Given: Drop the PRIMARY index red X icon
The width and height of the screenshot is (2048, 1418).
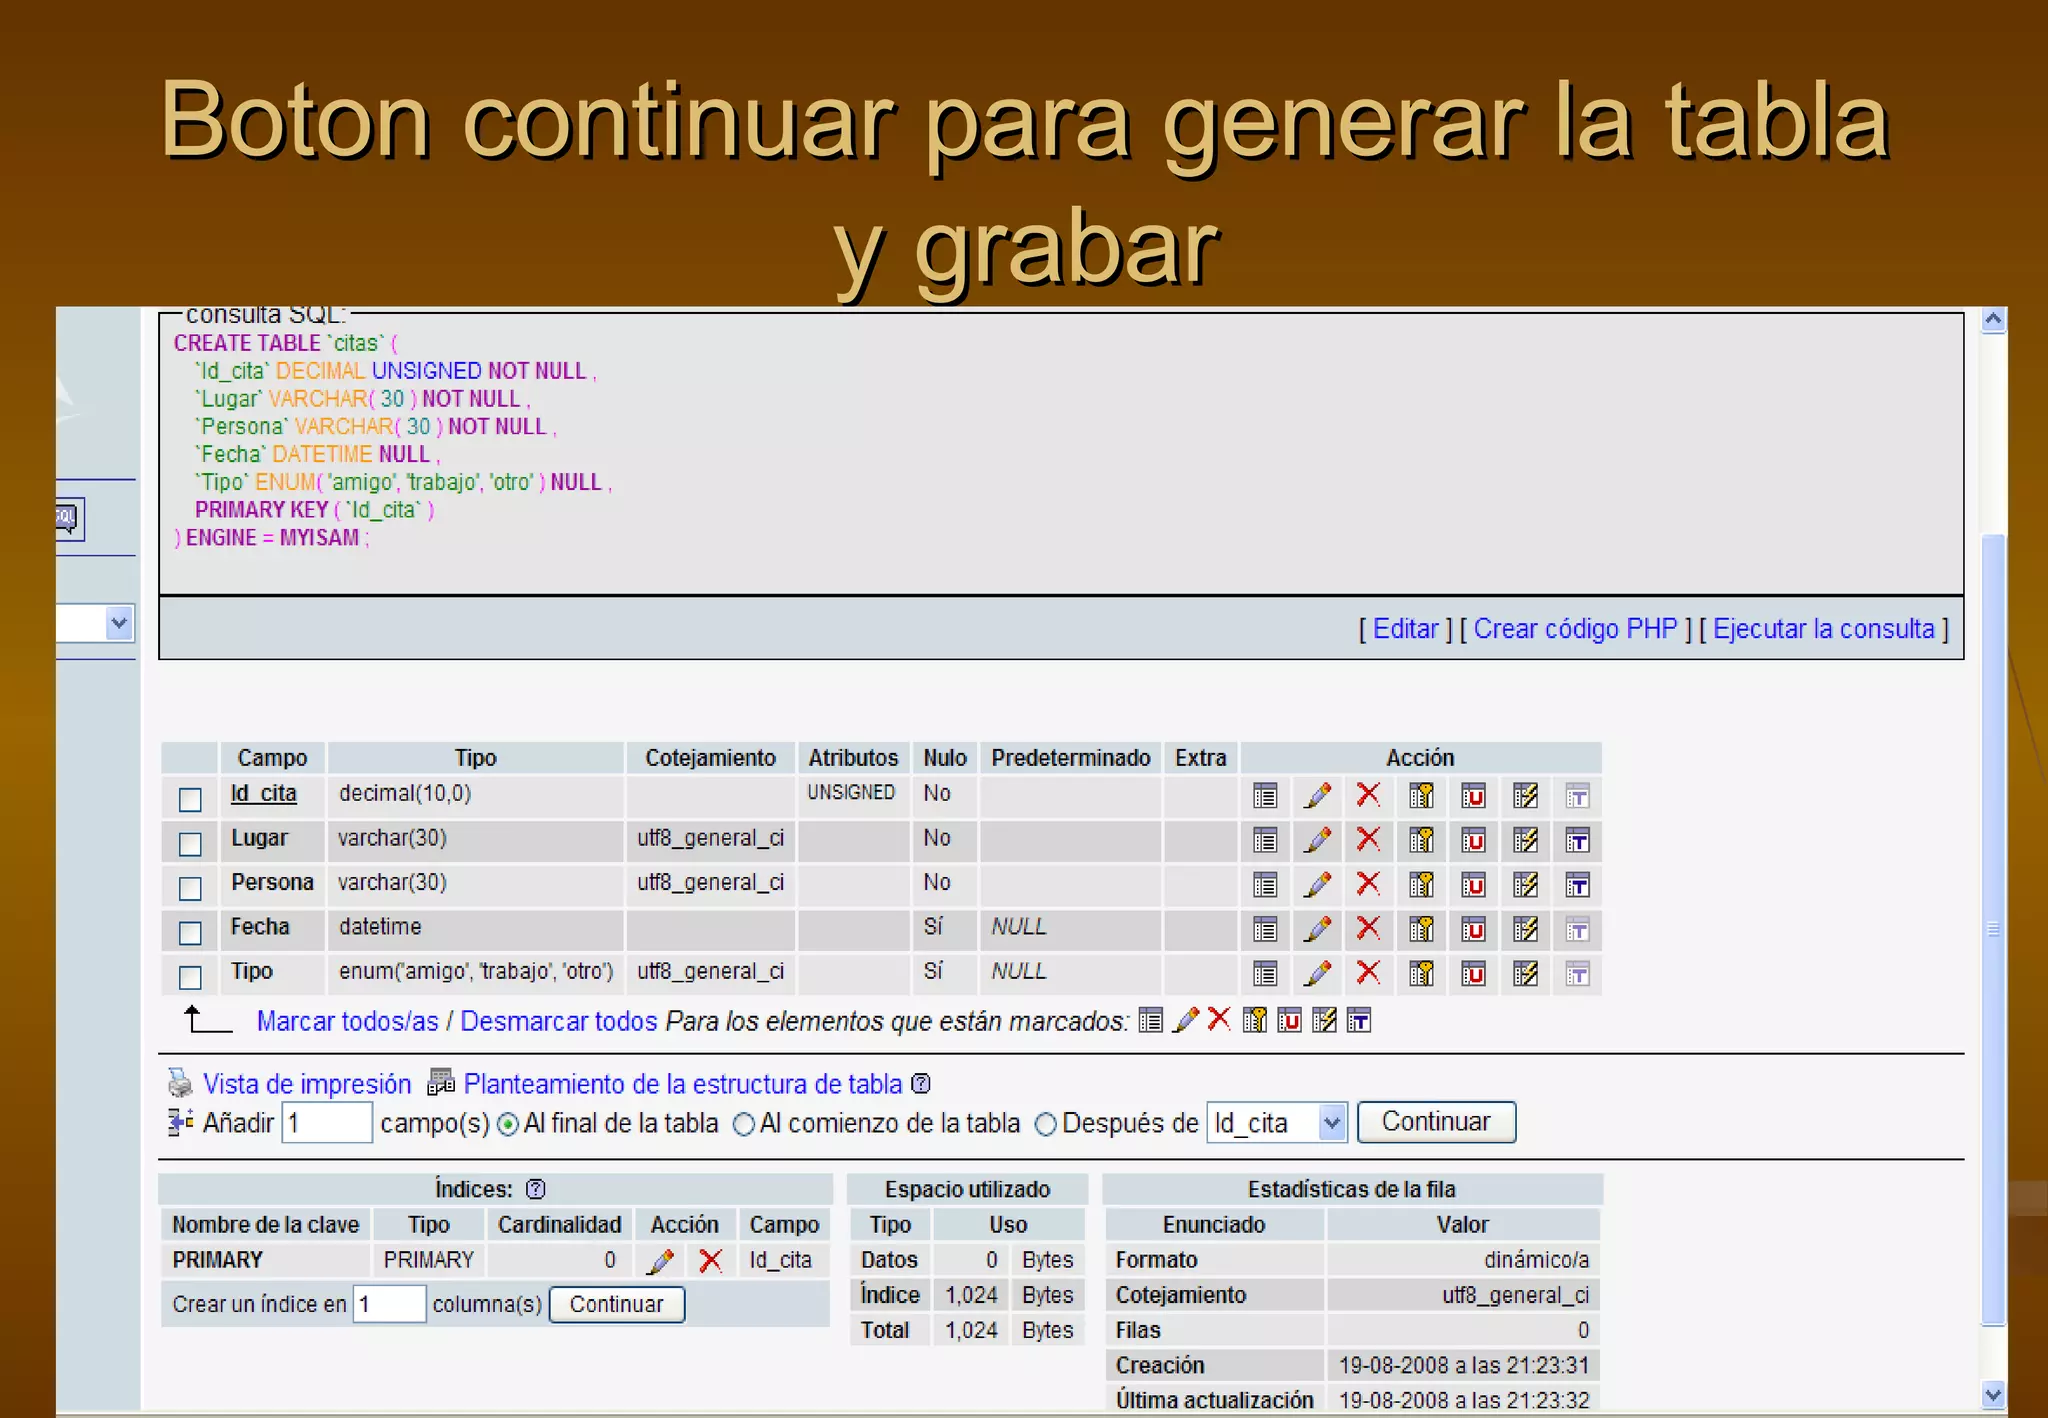Looking at the screenshot, I should click(710, 1260).
